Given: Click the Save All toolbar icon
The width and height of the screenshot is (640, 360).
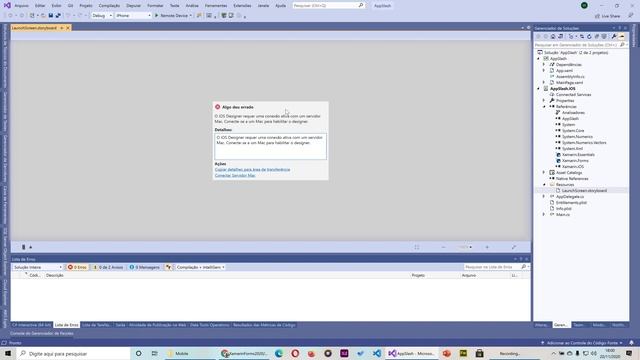Looking at the screenshot, I should point(58,16).
